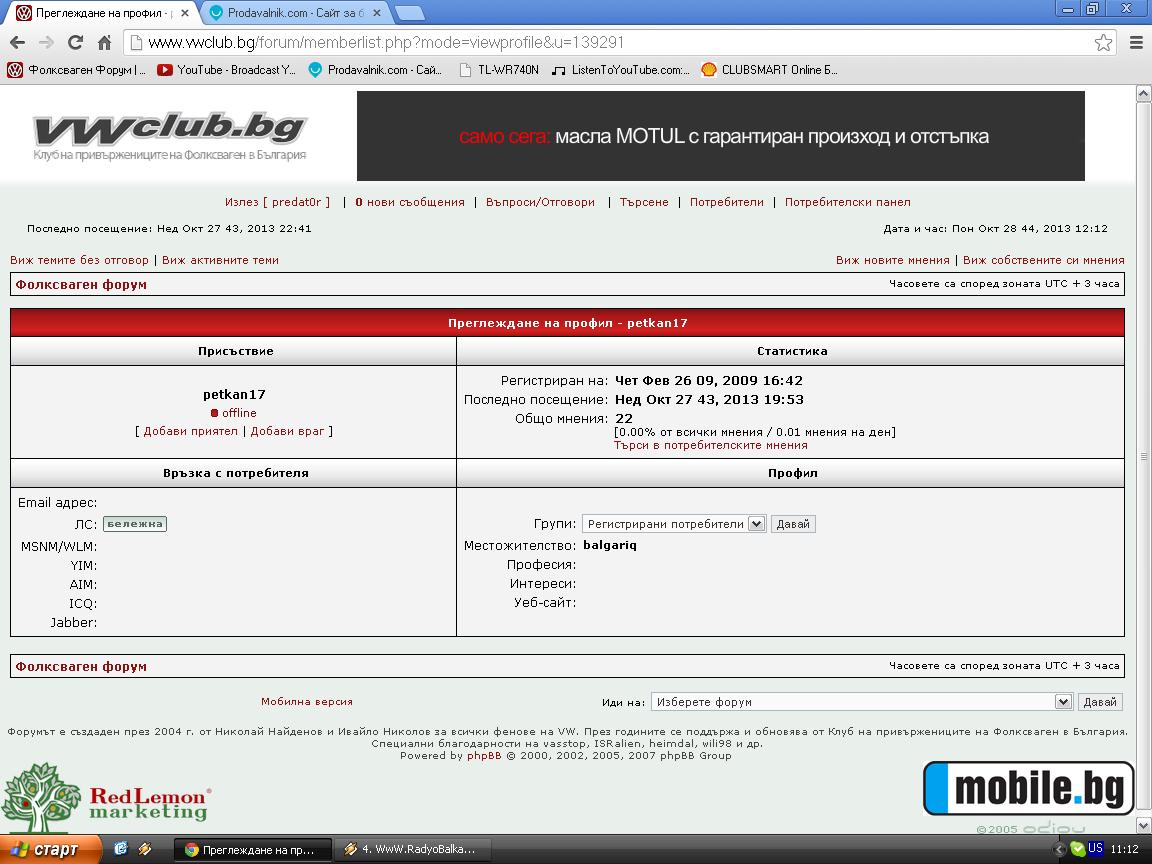The width and height of the screenshot is (1152, 864).
Task: Click the browser Back arrow button
Action: pyautogui.click(x=17, y=43)
